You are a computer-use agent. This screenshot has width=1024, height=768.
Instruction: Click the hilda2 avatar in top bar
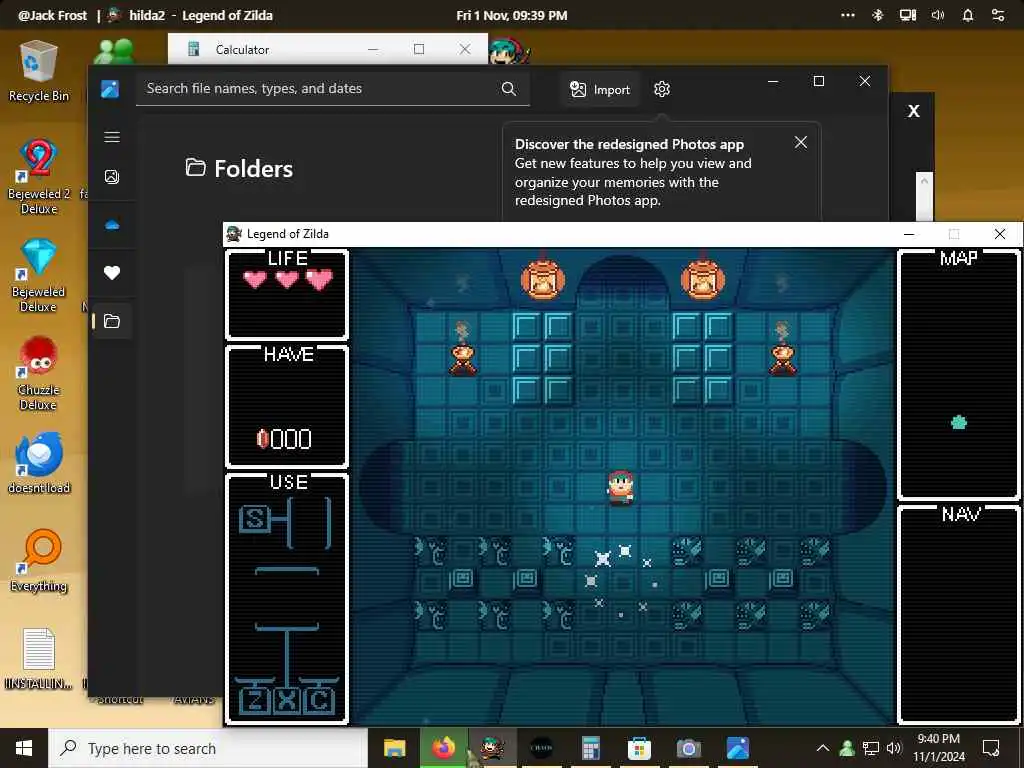coord(115,15)
